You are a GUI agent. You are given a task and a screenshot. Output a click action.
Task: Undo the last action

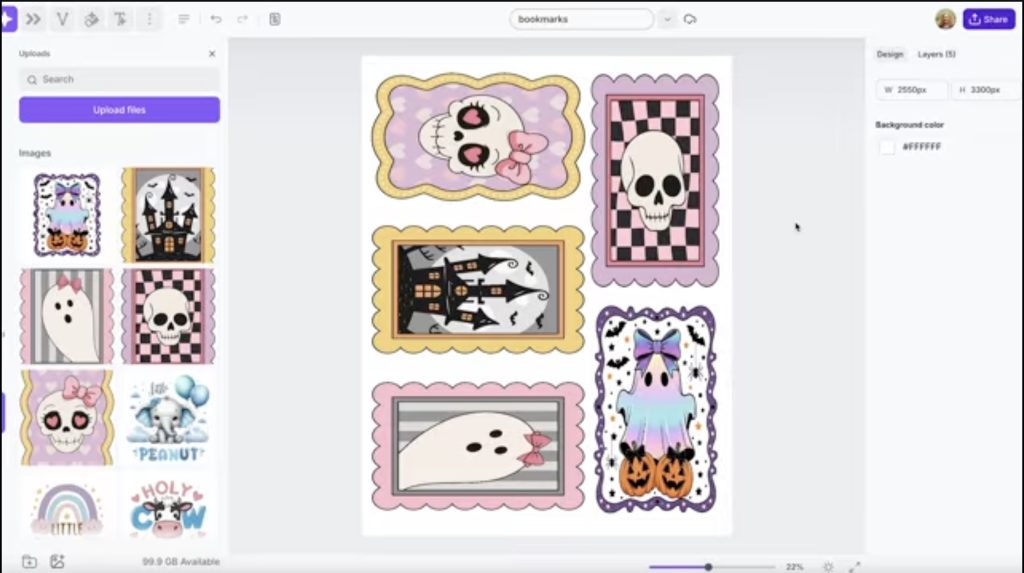[216, 20]
